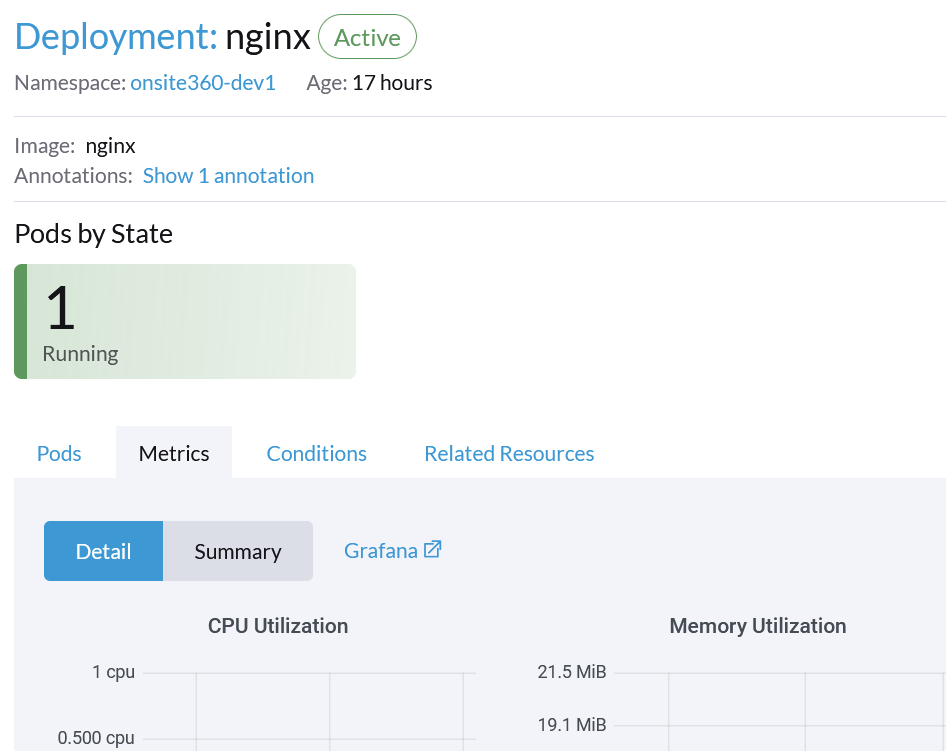
Task: Click the Memory Utilization chart title
Action: (757, 626)
